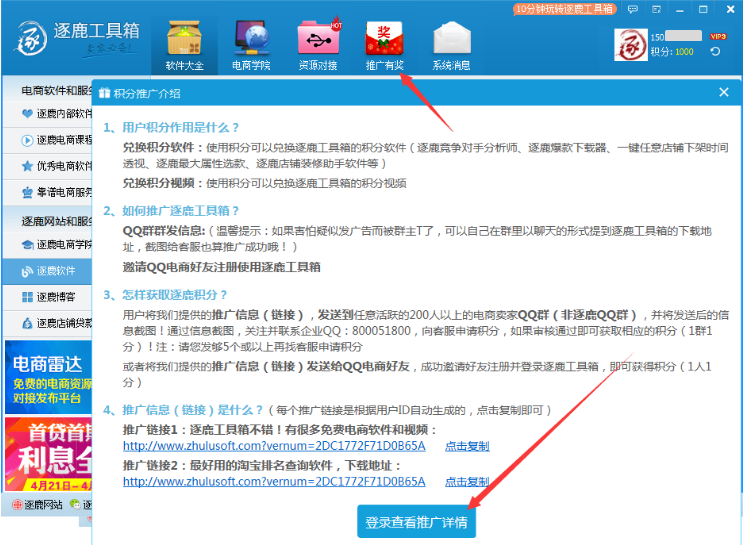Click heading 2、如何推广逐鹿工具箱？
This screenshot has height=545, width=745.
point(171,210)
